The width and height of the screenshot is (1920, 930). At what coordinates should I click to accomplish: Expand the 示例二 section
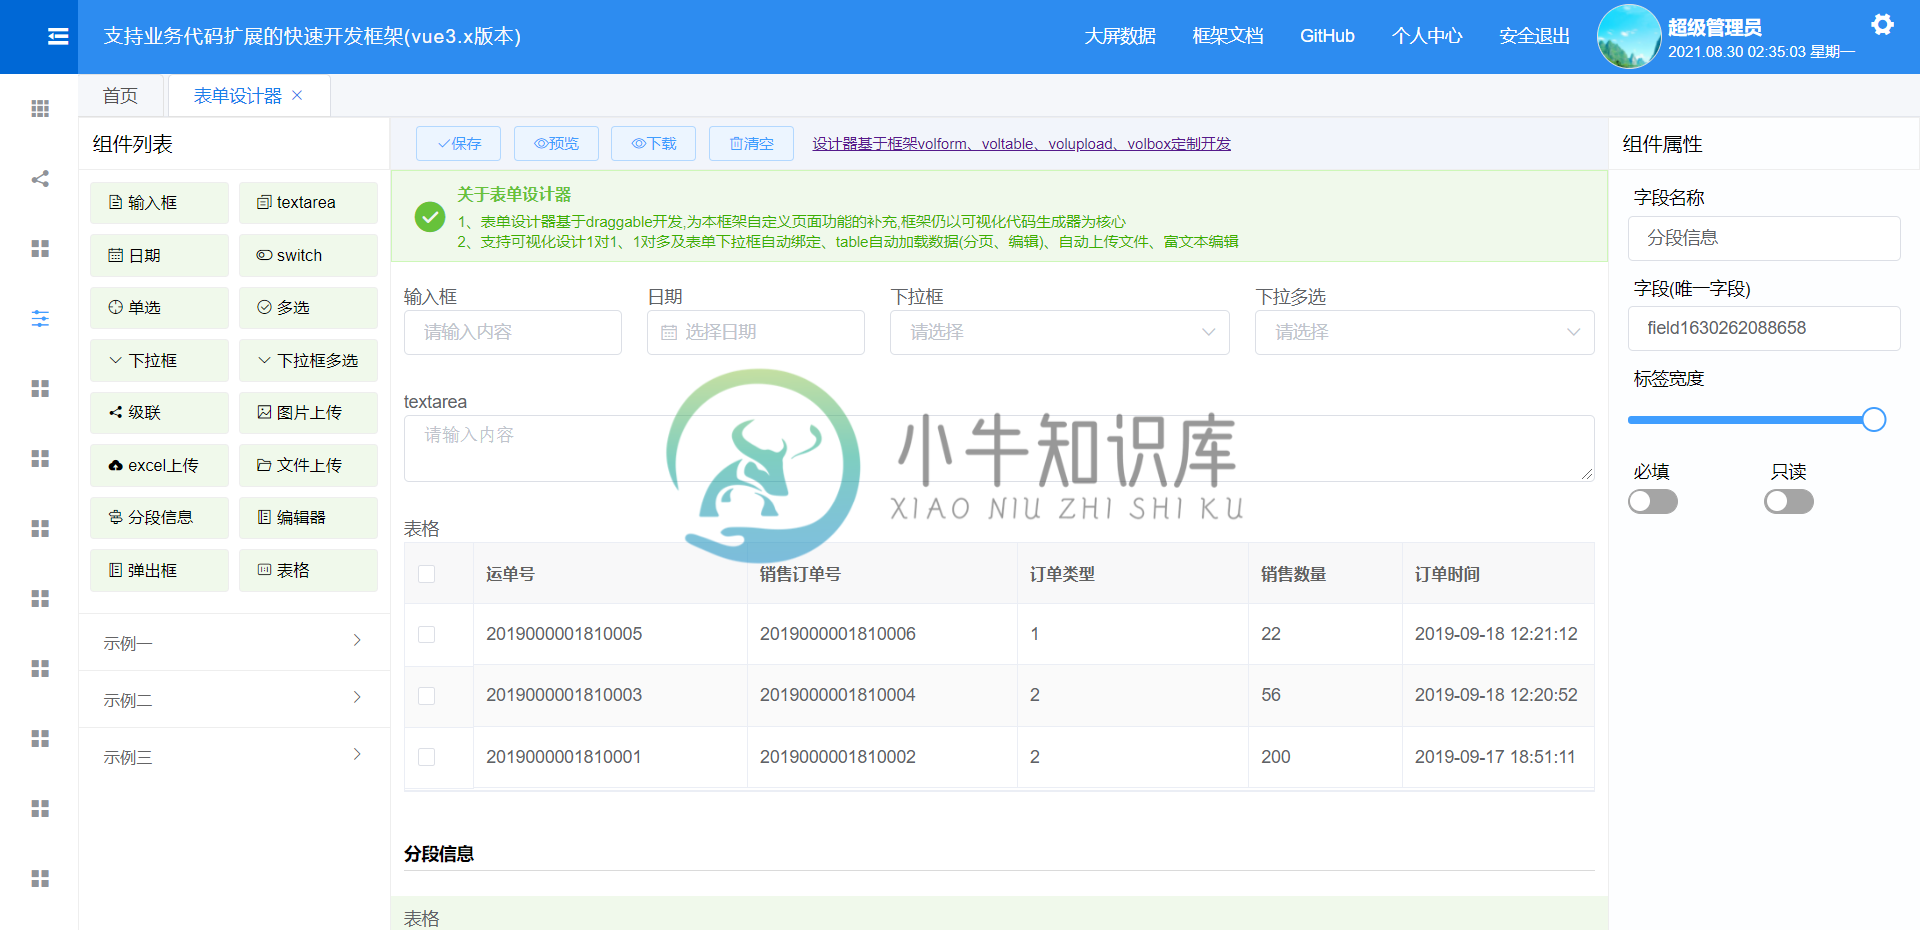click(x=234, y=700)
